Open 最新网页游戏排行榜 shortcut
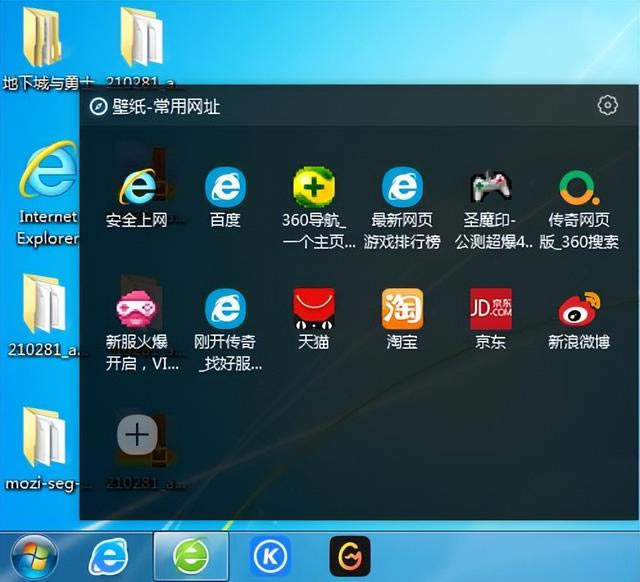 point(402,187)
